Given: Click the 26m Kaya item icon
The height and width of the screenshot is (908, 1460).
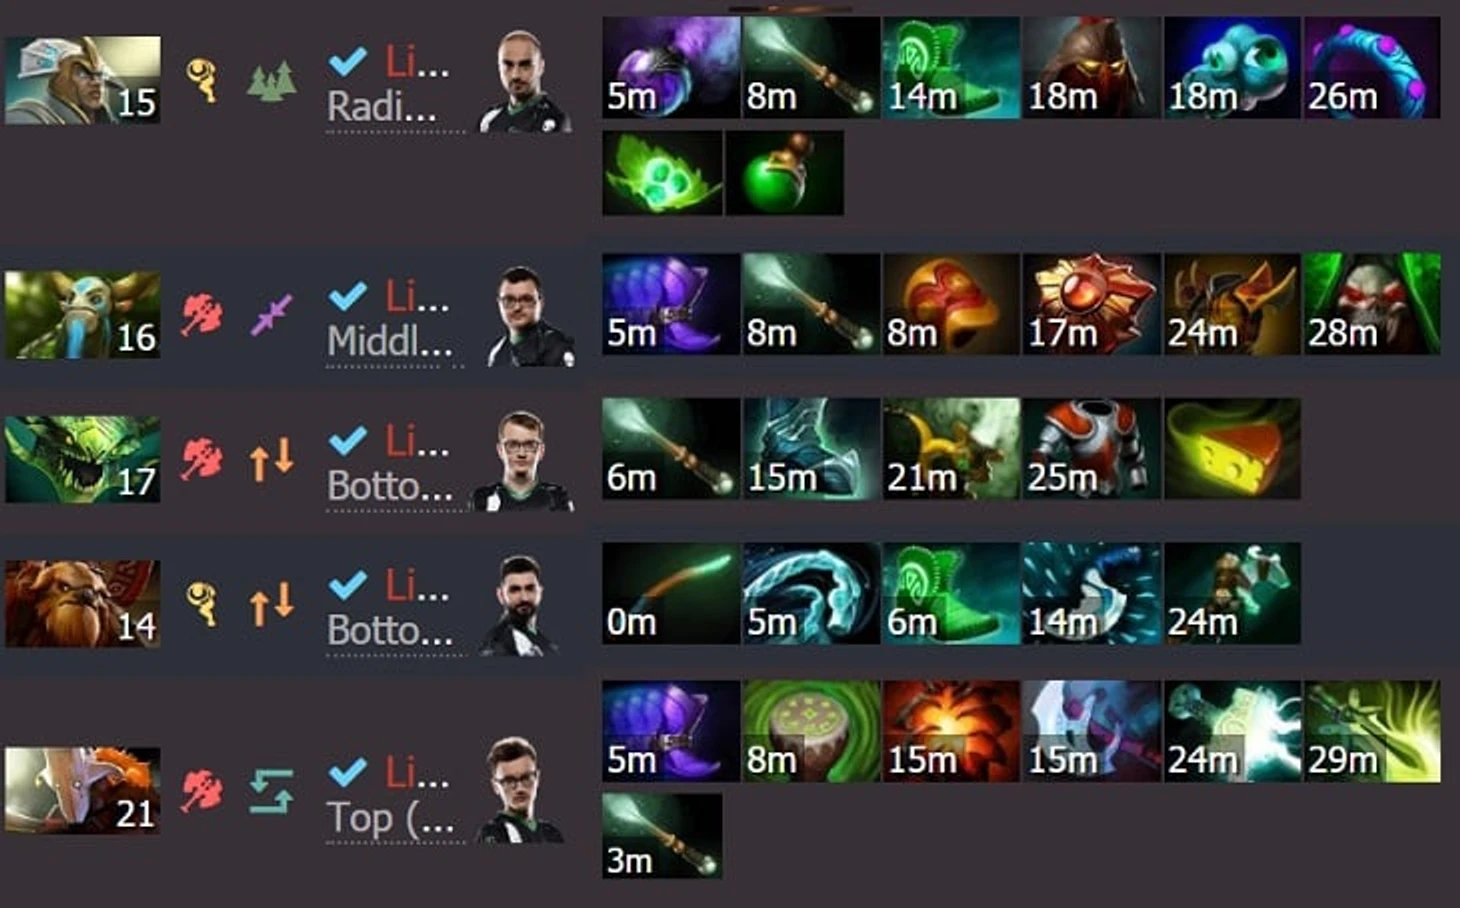Looking at the screenshot, I should (1372, 68).
